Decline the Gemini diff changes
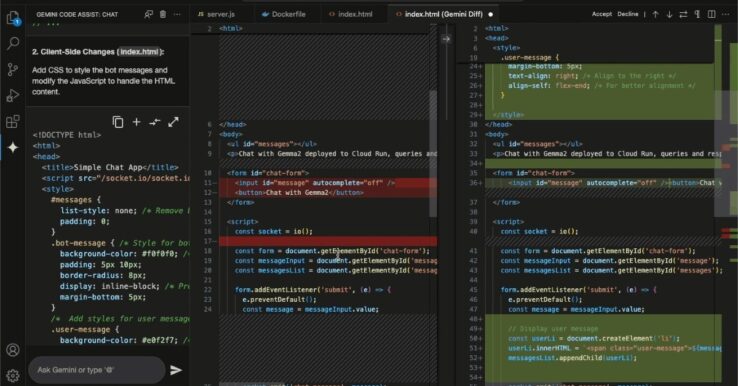The height and width of the screenshot is (386, 738). pos(628,14)
